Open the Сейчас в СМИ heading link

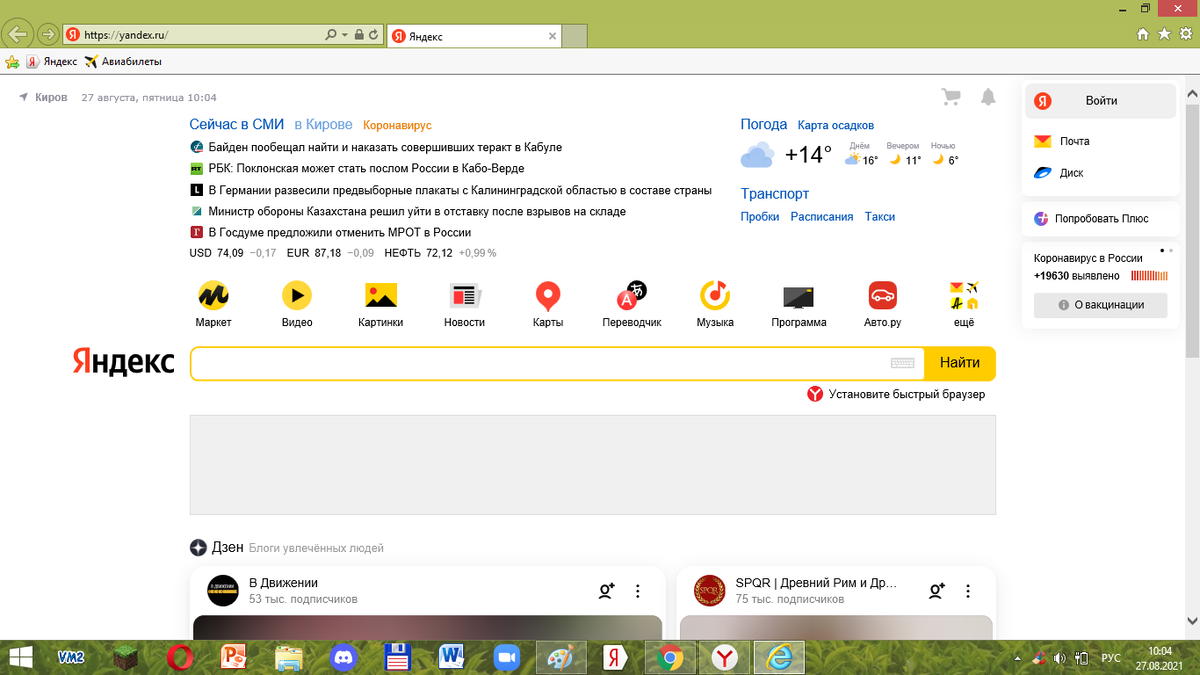coord(237,125)
